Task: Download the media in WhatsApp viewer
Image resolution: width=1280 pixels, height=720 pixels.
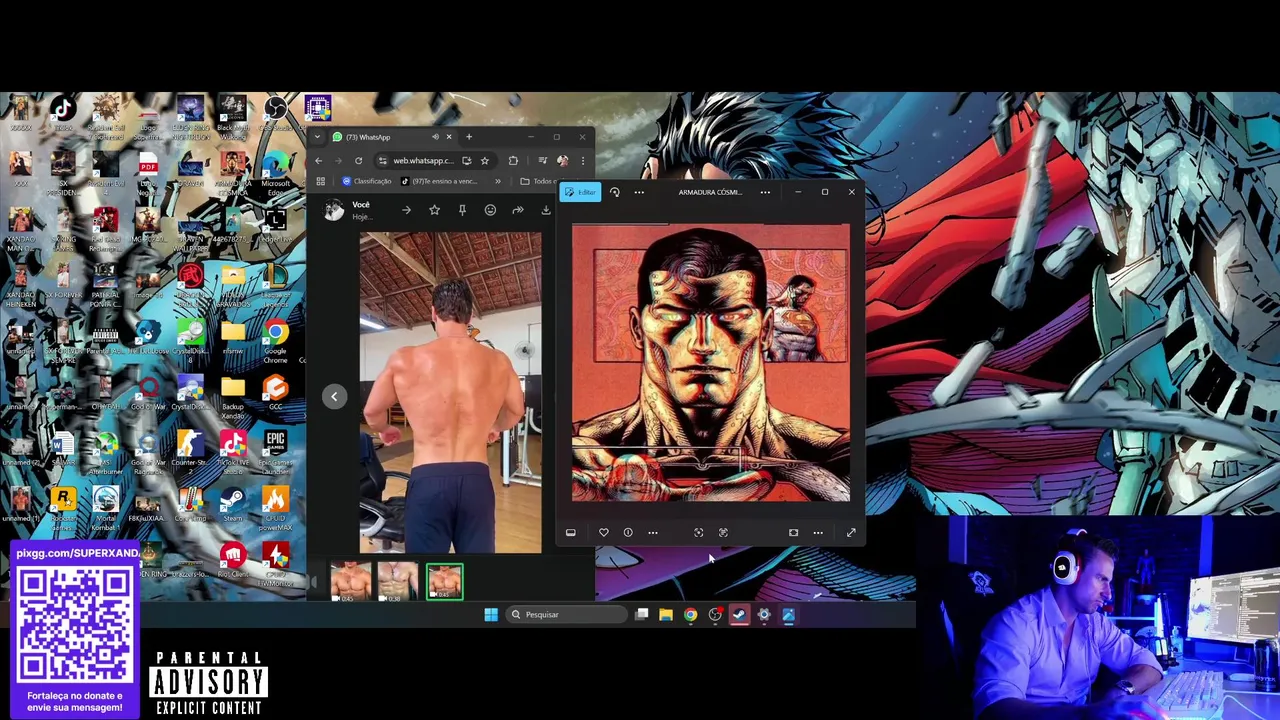Action: (546, 210)
